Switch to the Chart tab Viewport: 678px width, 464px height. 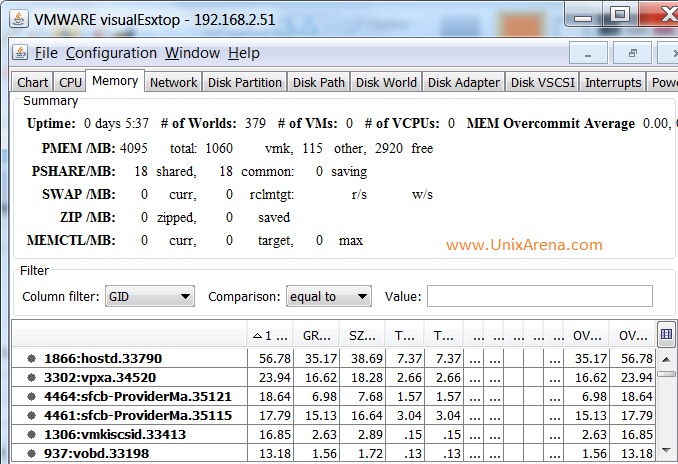32,82
